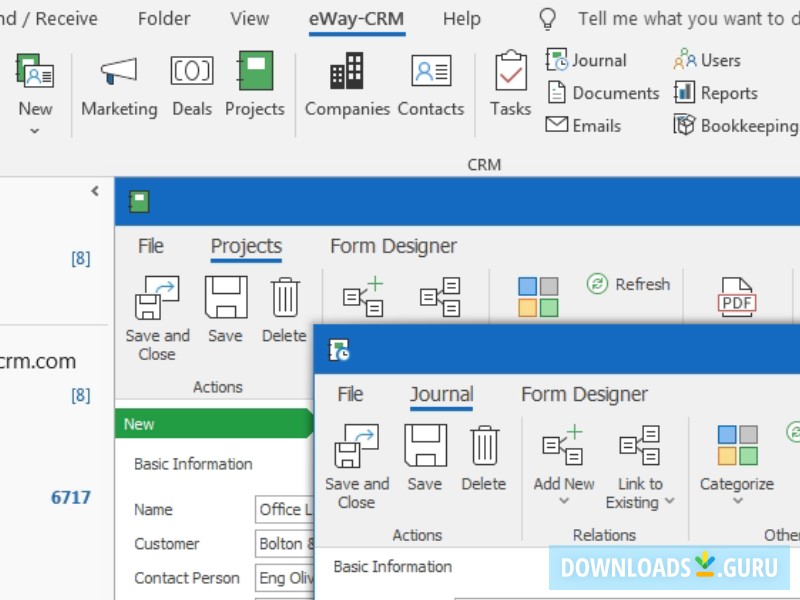Click the category squares icon in Projects window
The image size is (800, 600).
click(538, 297)
